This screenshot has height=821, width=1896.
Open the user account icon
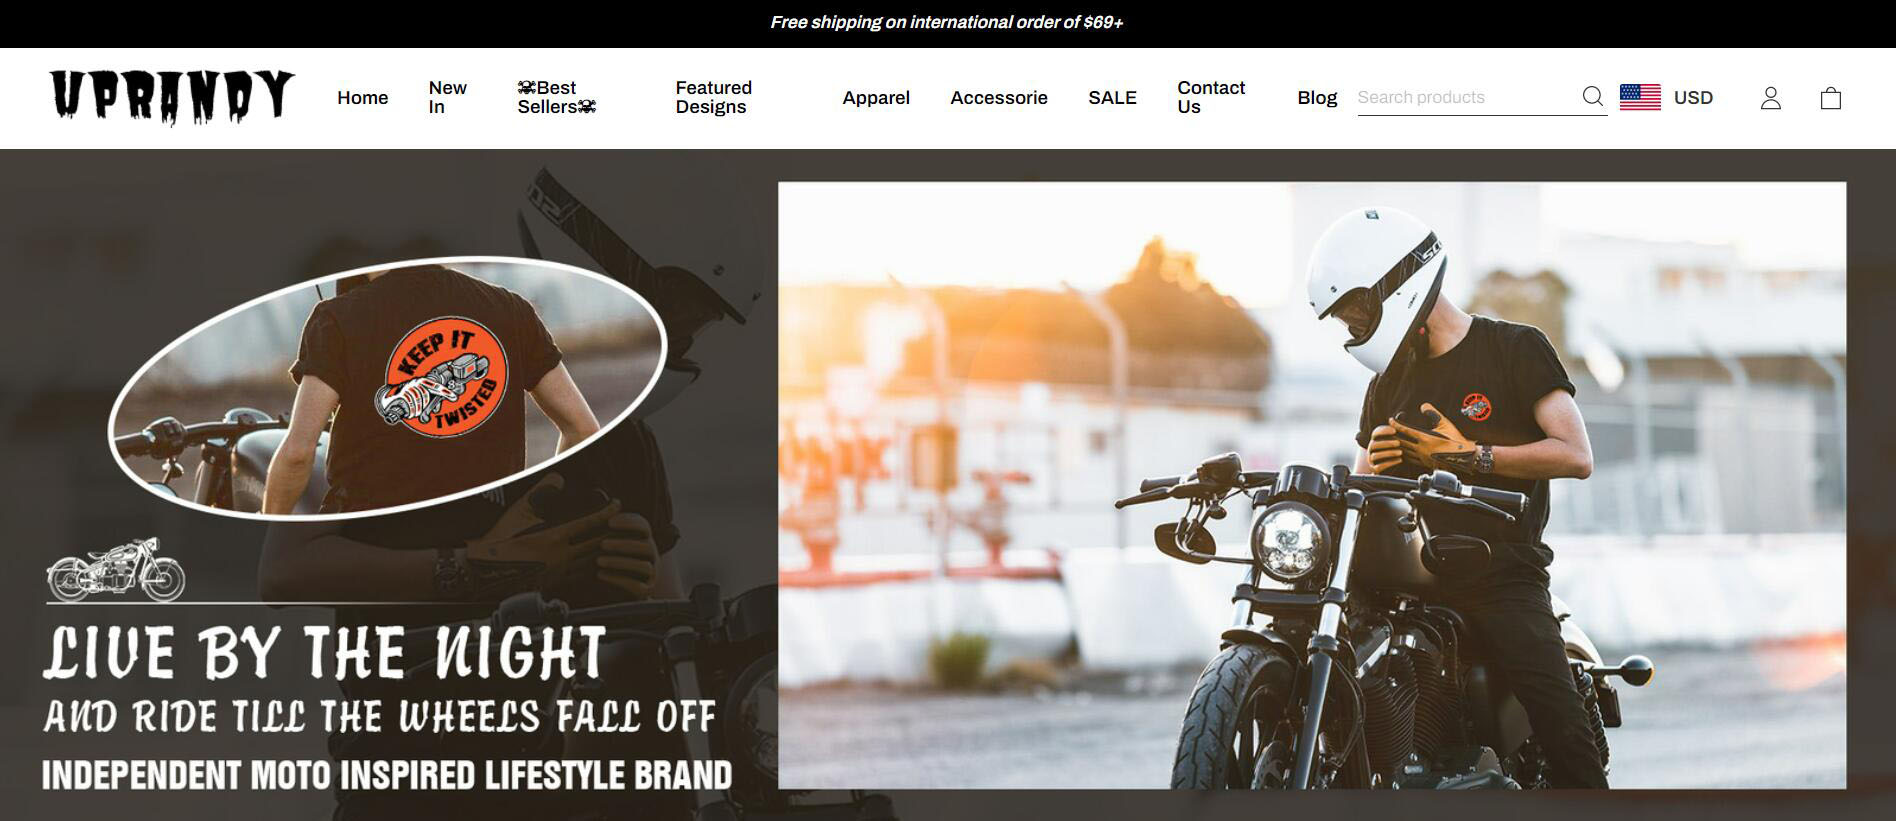pyautogui.click(x=1770, y=98)
